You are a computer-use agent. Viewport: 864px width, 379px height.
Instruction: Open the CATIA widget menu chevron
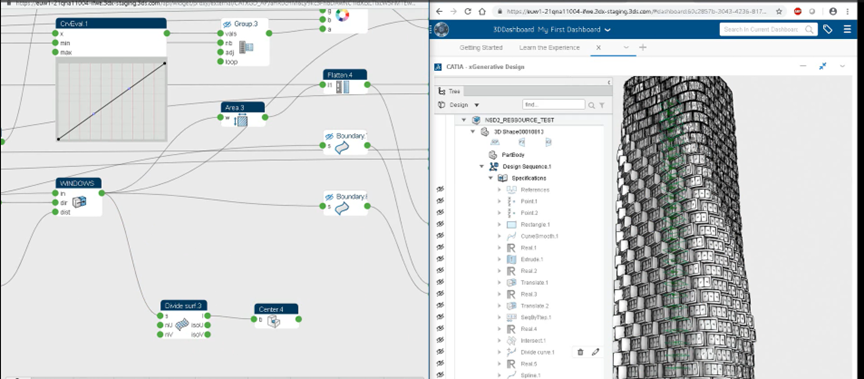[x=842, y=66]
